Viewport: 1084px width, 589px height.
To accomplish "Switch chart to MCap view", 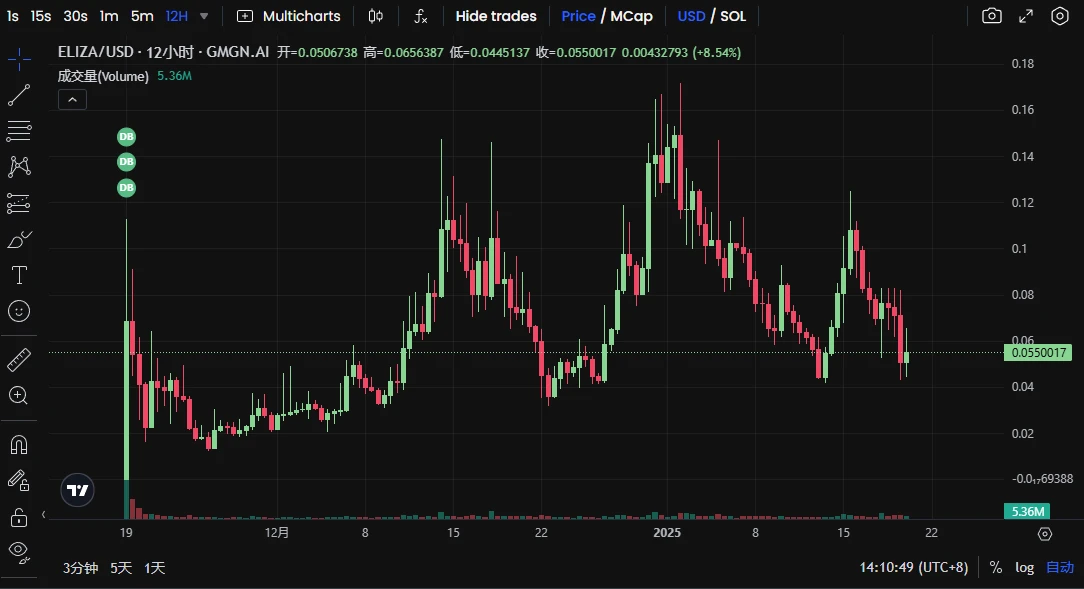I will click(631, 16).
